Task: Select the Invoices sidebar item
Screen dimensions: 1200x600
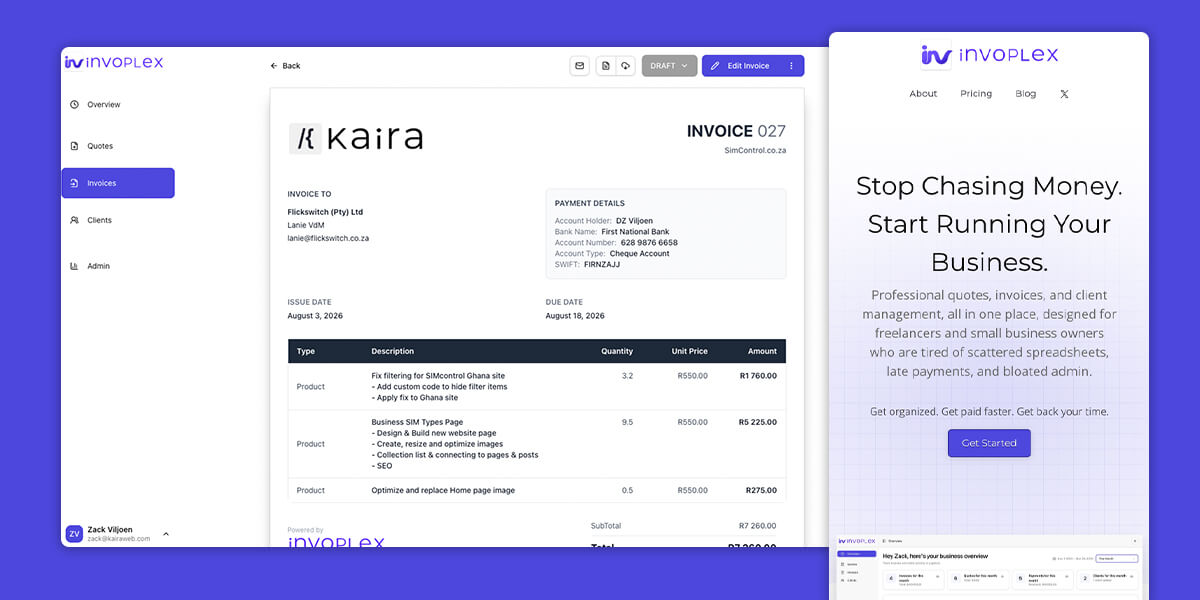Action: tap(118, 183)
